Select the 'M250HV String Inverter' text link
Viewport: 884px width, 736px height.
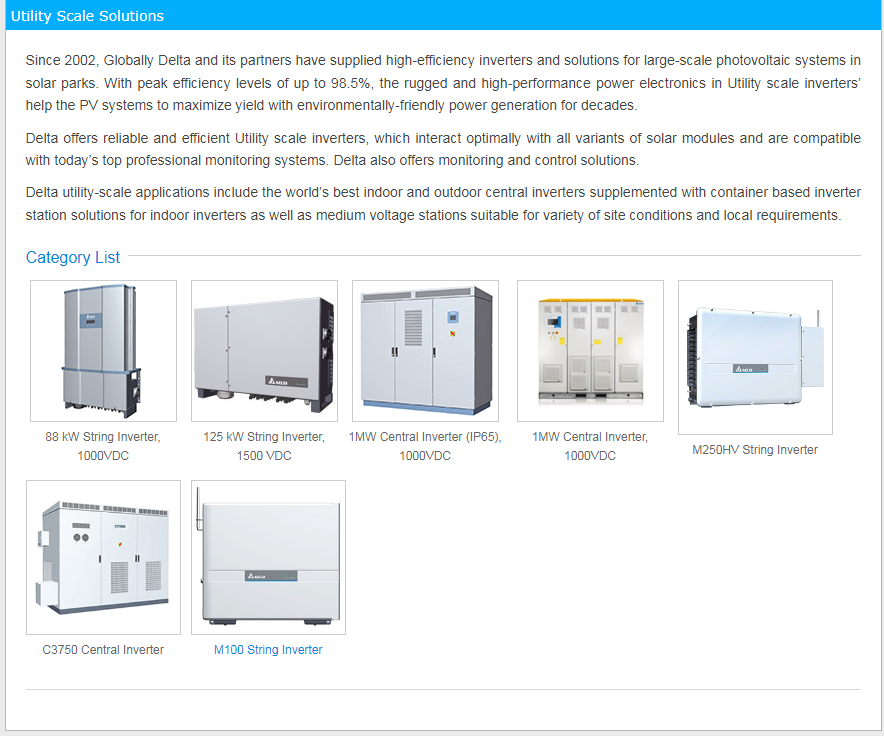click(x=755, y=450)
